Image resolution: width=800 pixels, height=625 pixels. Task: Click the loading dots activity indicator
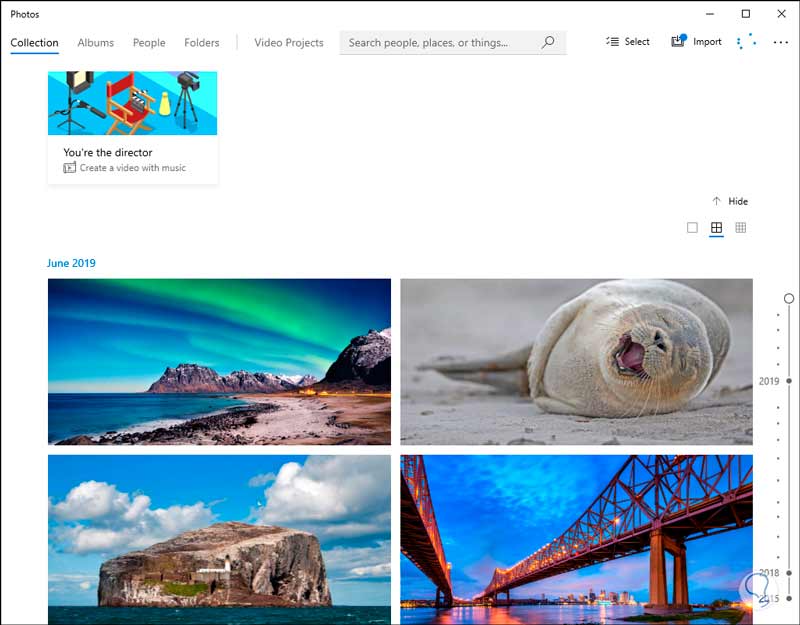click(x=746, y=41)
